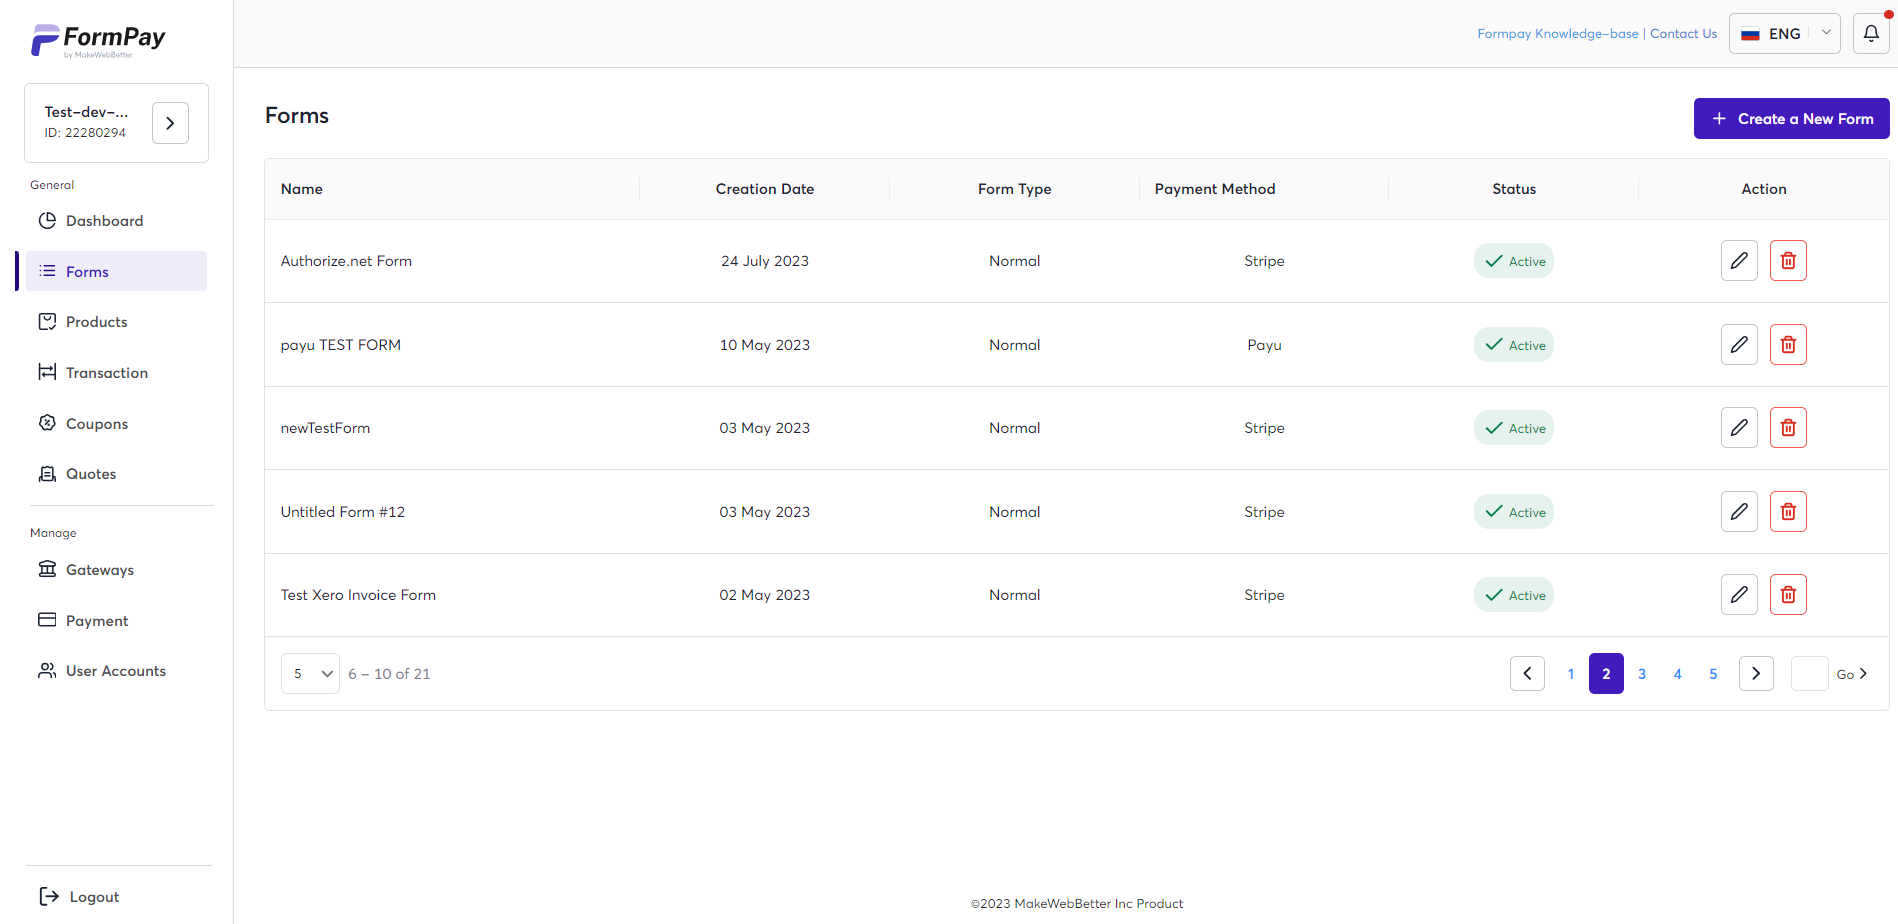
Task: Go to next page arrow in pagination
Action: point(1756,674)
